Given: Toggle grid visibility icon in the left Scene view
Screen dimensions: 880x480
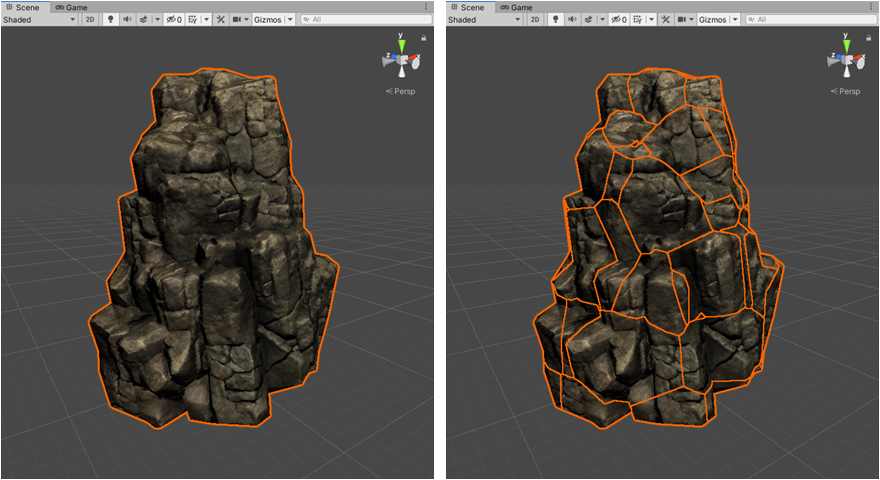Looking at the screenshot, I should point(192,19).
